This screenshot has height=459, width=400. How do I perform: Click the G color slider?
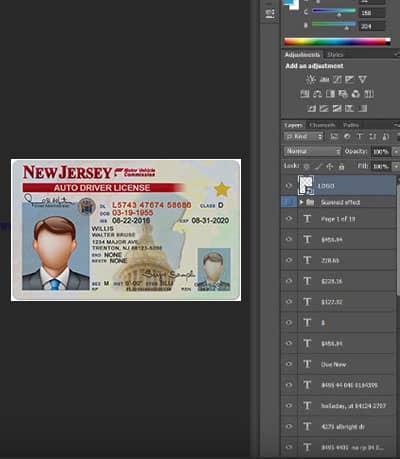[x=334, y=12]
